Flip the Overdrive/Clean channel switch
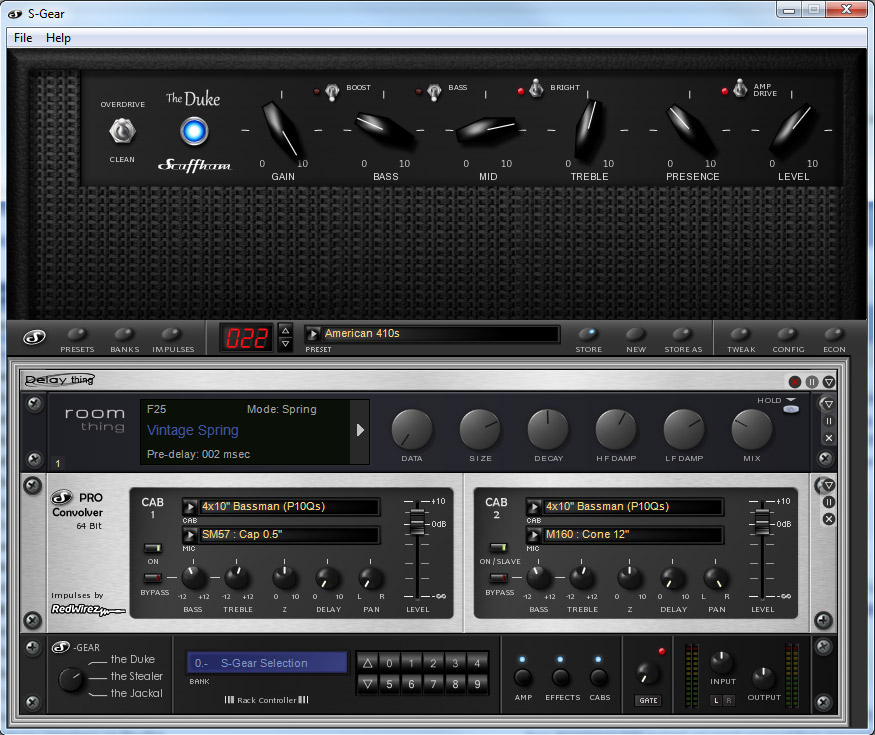Viewport: 875px width, 735px height. (122, 131)
